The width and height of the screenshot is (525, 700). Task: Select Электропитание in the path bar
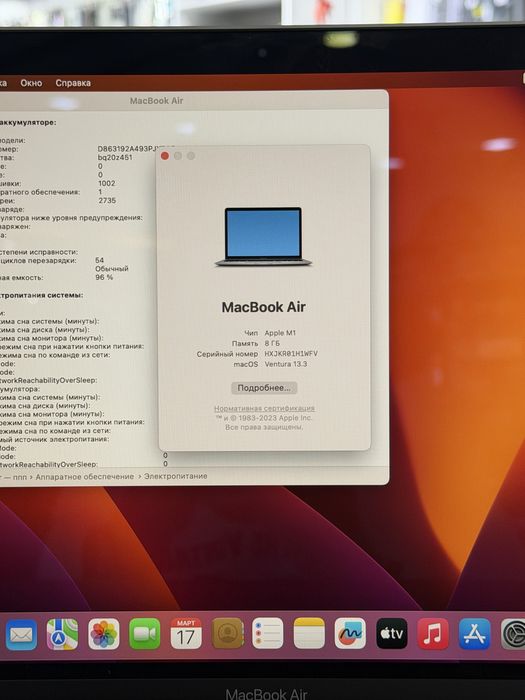(x=175, y=476)
